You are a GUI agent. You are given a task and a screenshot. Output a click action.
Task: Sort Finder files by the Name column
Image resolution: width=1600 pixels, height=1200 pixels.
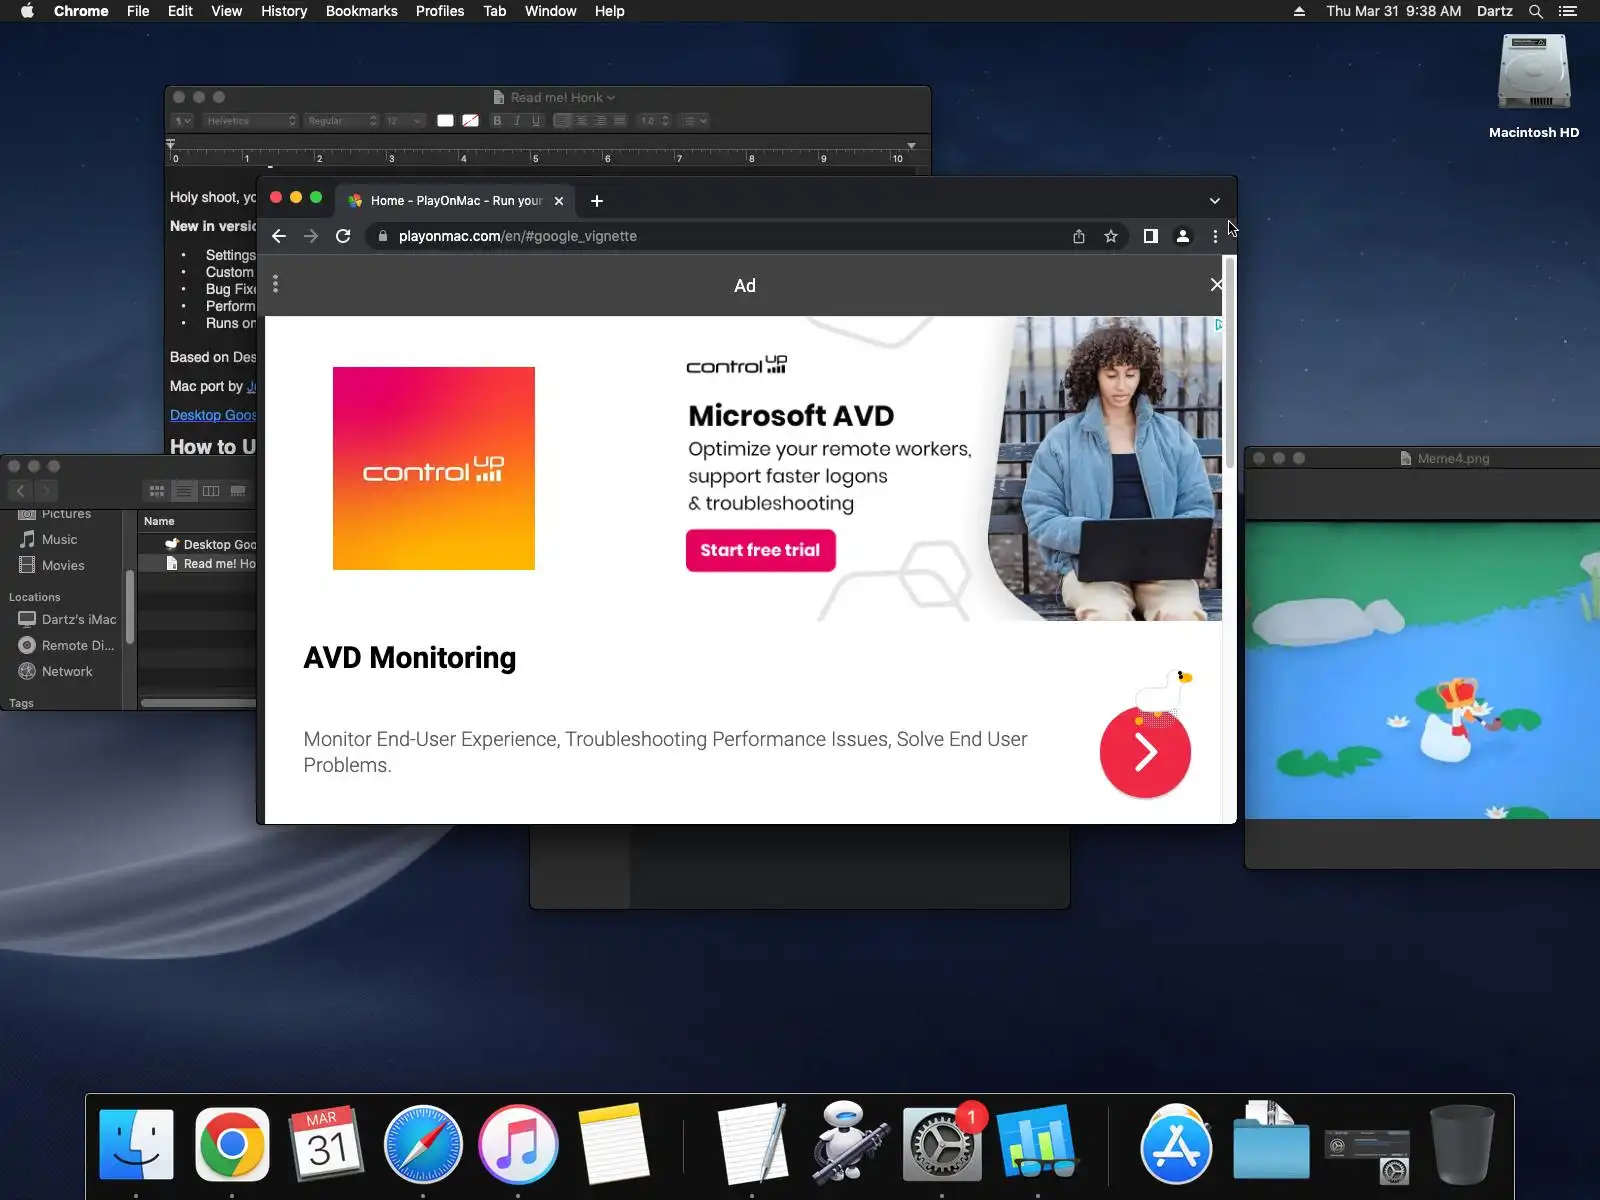tap(197, 521)
